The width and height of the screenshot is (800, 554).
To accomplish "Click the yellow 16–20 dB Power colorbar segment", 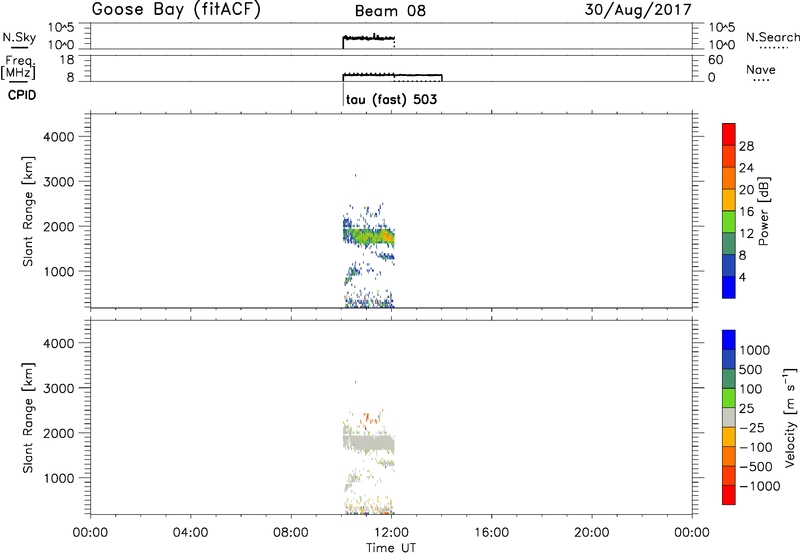I will click(729, 200).
